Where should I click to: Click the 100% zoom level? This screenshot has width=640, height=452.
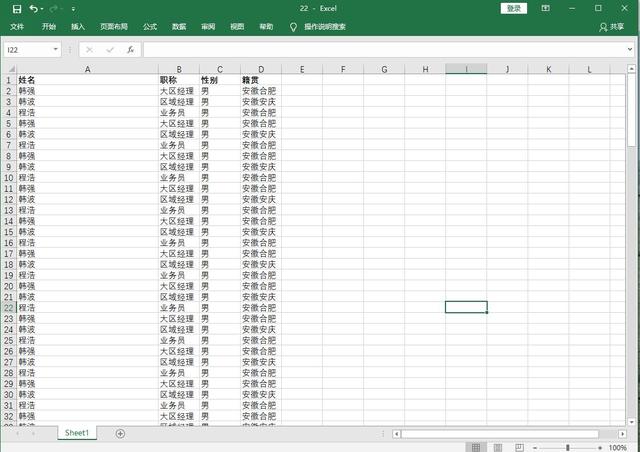618,448
